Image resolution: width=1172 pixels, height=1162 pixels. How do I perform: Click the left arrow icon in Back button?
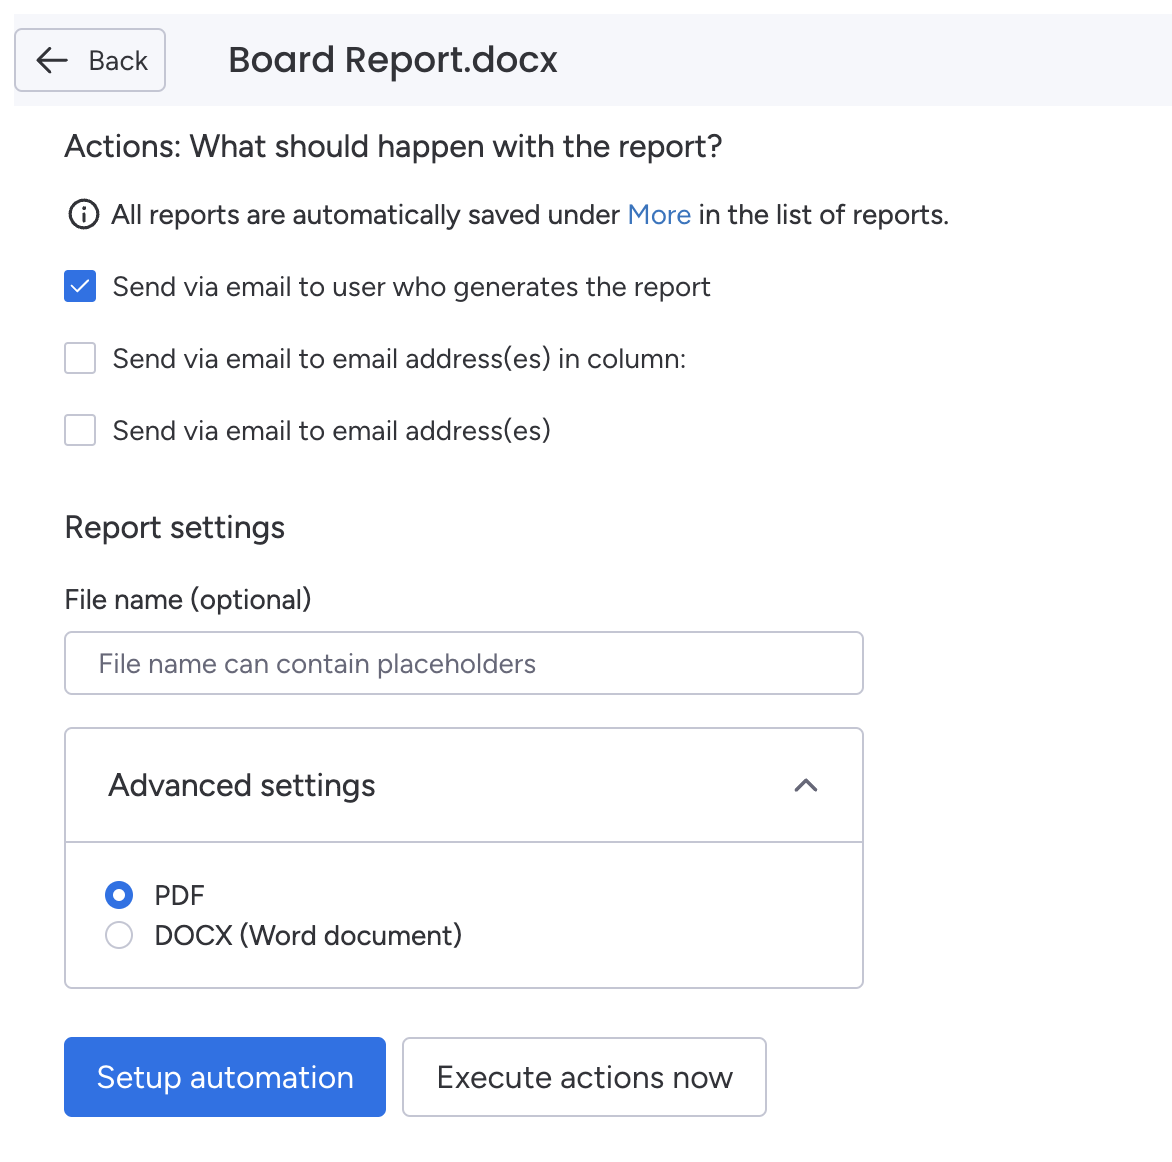click(52, 61)
